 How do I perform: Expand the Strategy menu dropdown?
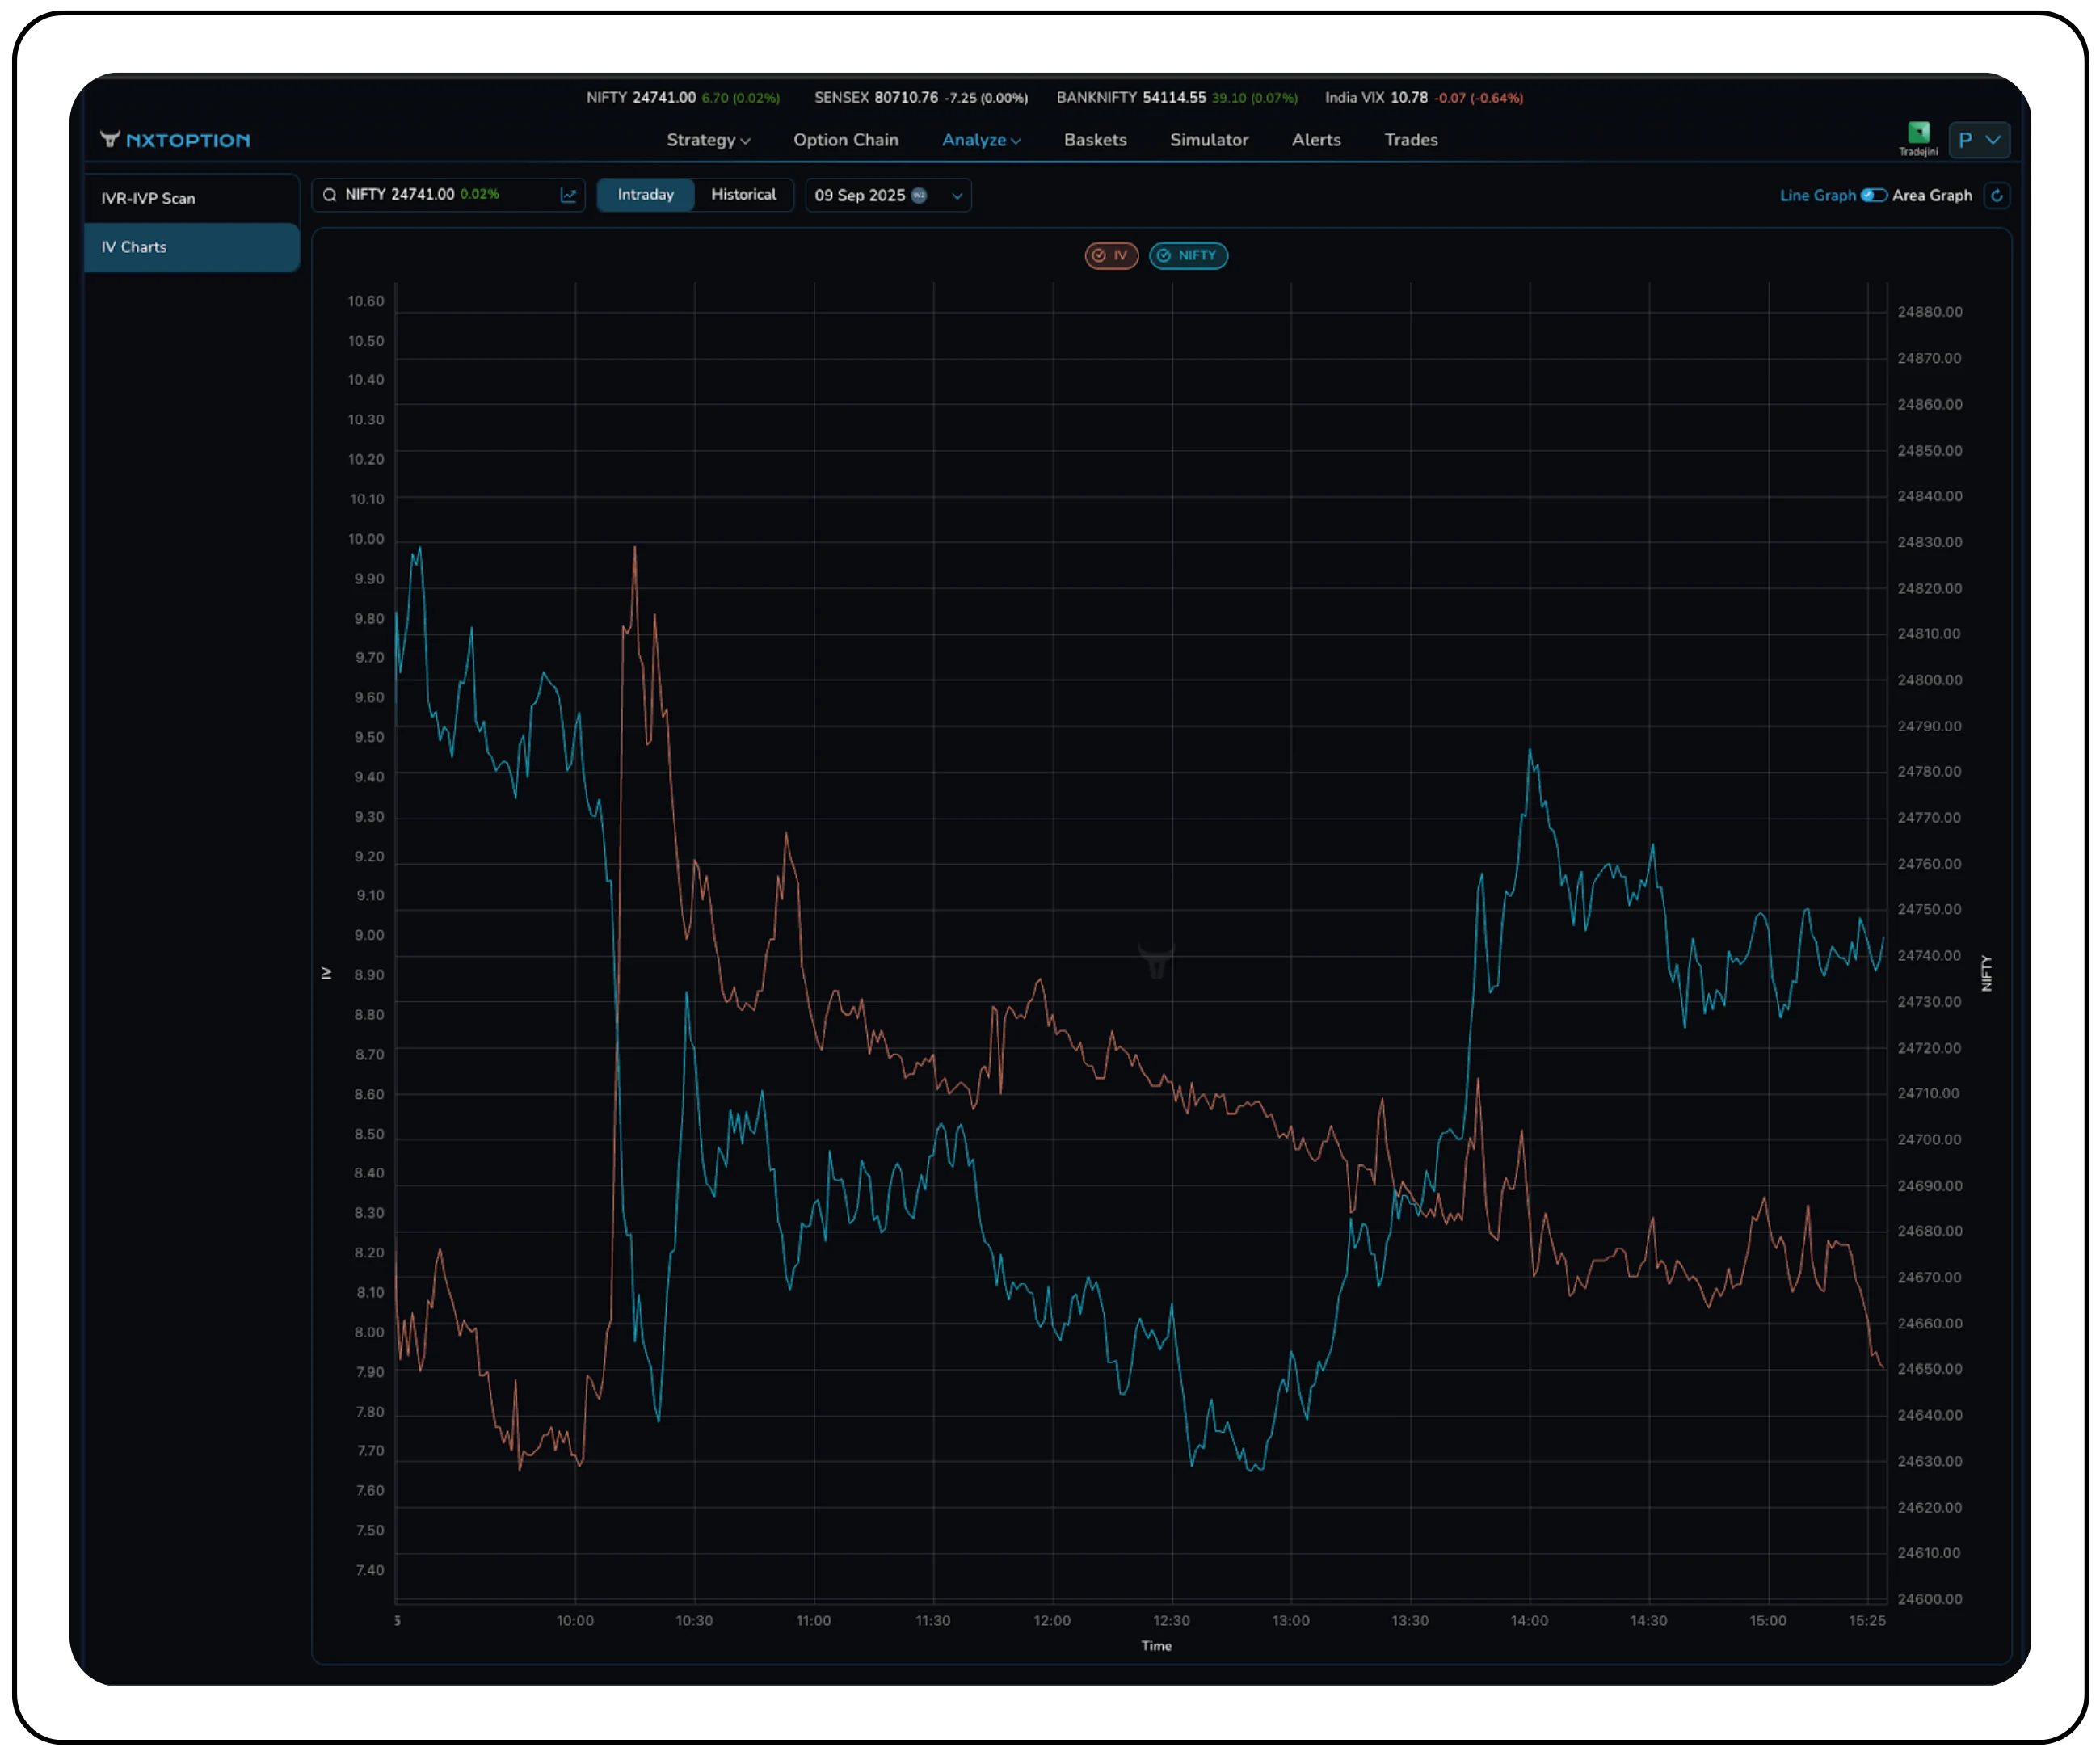tap(708, 141)
